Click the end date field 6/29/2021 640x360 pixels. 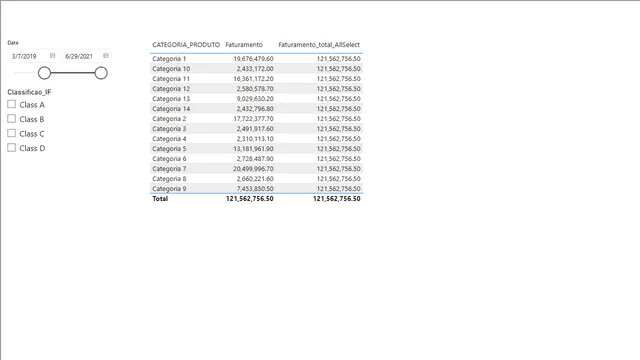86,56
